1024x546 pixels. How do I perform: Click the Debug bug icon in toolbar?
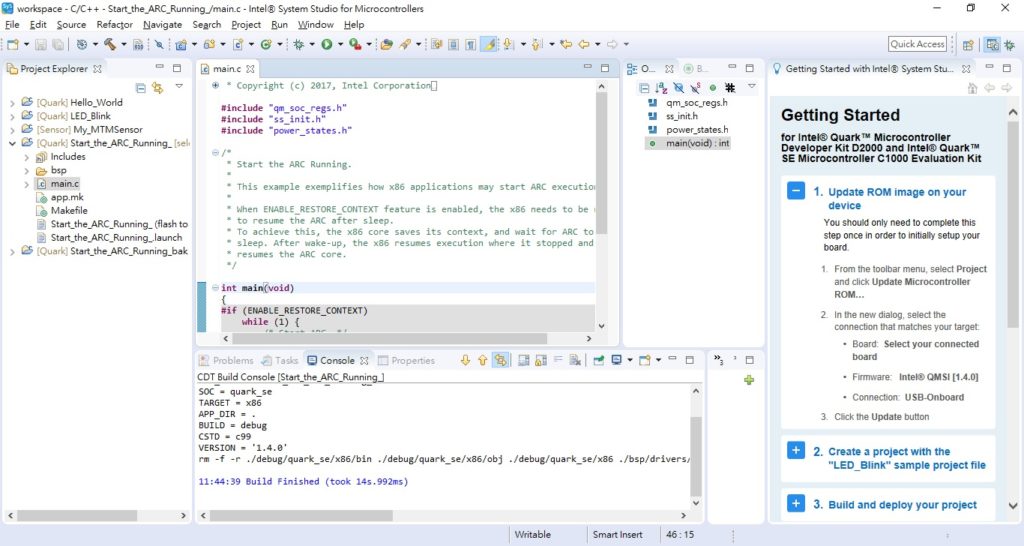[x=299, y=44]
